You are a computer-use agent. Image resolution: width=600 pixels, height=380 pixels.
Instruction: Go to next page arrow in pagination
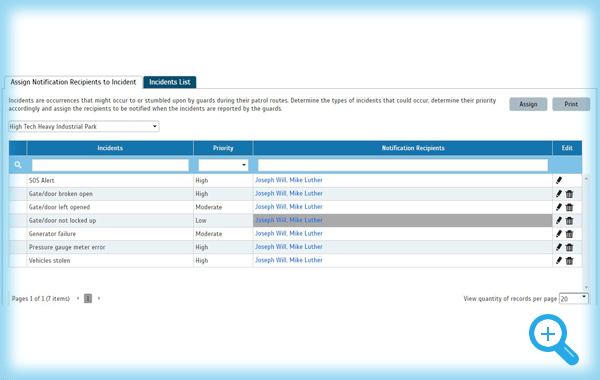(99, 298)
